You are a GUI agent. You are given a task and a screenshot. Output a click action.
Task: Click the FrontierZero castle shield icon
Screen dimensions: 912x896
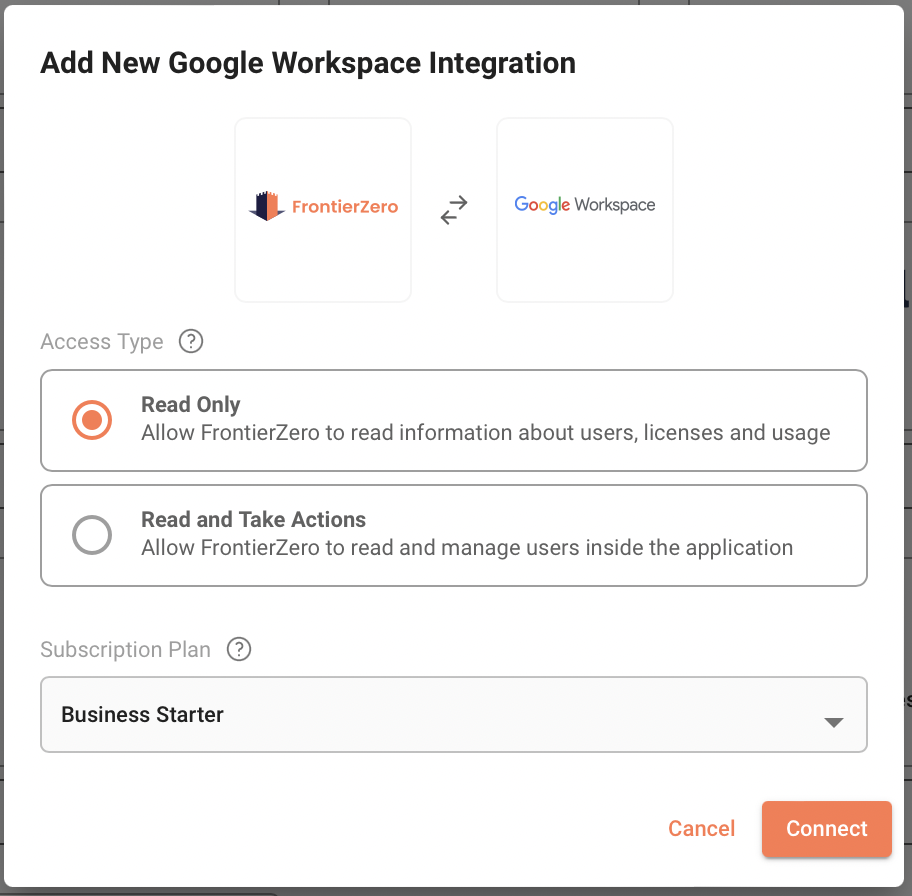[x=267, y=207]
